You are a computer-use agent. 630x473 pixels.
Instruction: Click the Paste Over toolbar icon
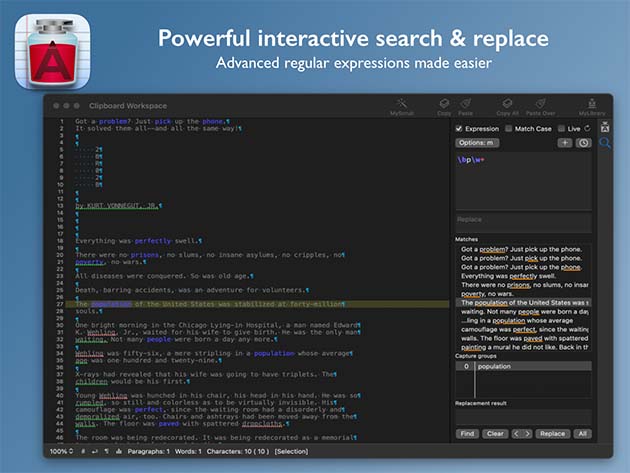[x=541, y=105]
